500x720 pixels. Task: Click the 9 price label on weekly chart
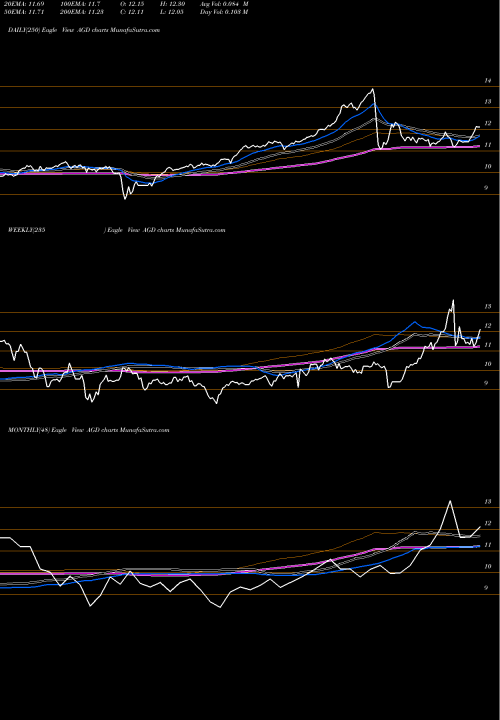point(486,383)
